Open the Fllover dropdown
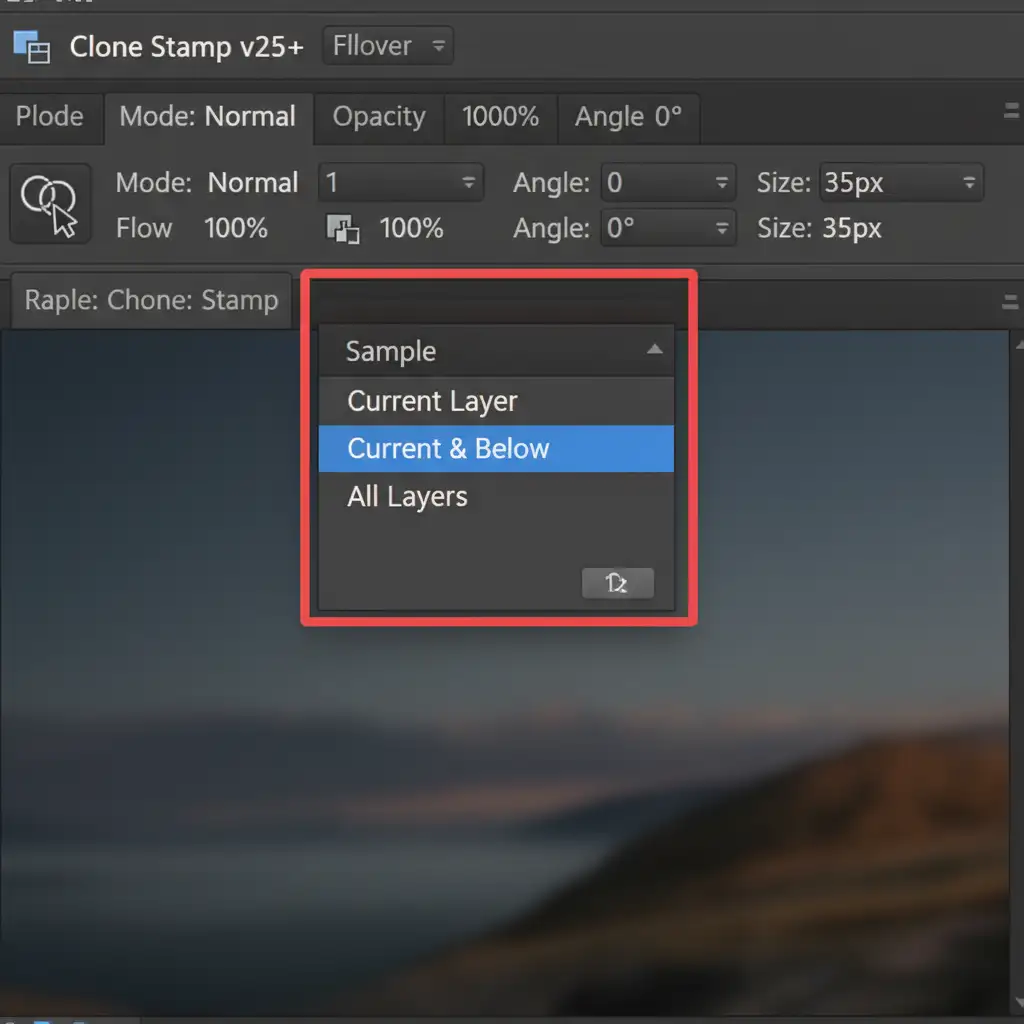1024x1024 pixels. point(387,46)
